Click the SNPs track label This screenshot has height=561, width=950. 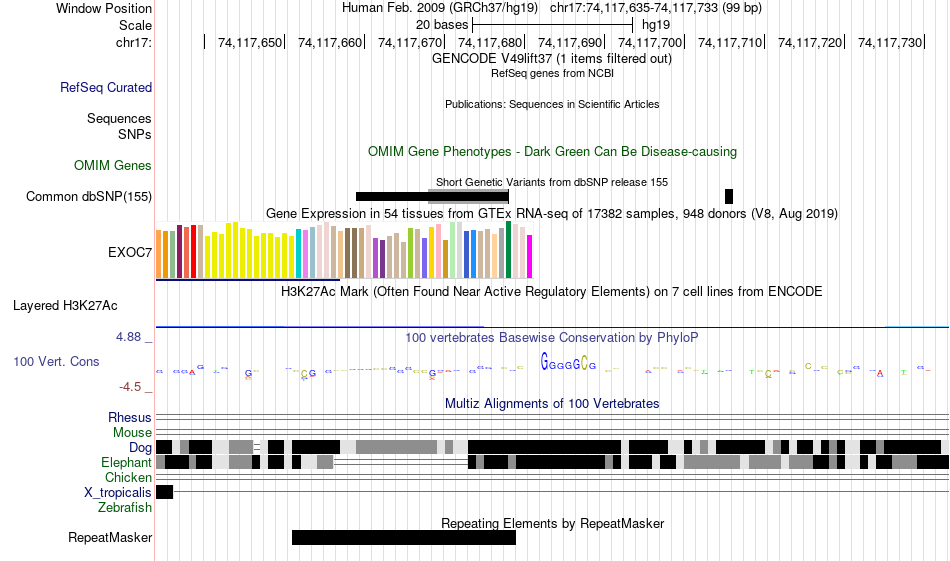pyautogui.click(x=135, y=134)
